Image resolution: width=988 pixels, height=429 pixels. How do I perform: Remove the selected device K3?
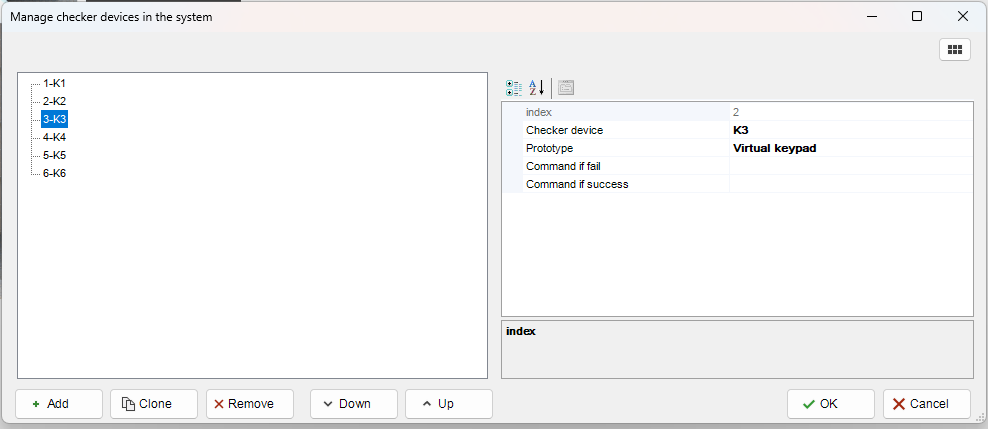click(250, 404)
